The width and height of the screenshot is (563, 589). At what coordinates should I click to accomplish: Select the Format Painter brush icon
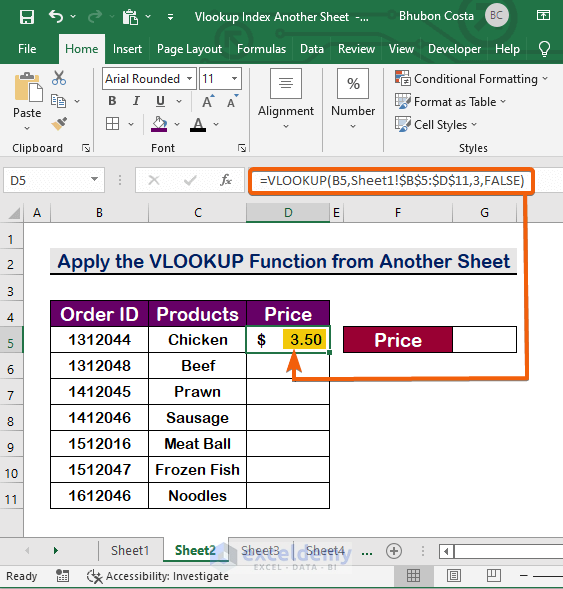point(59,124)
